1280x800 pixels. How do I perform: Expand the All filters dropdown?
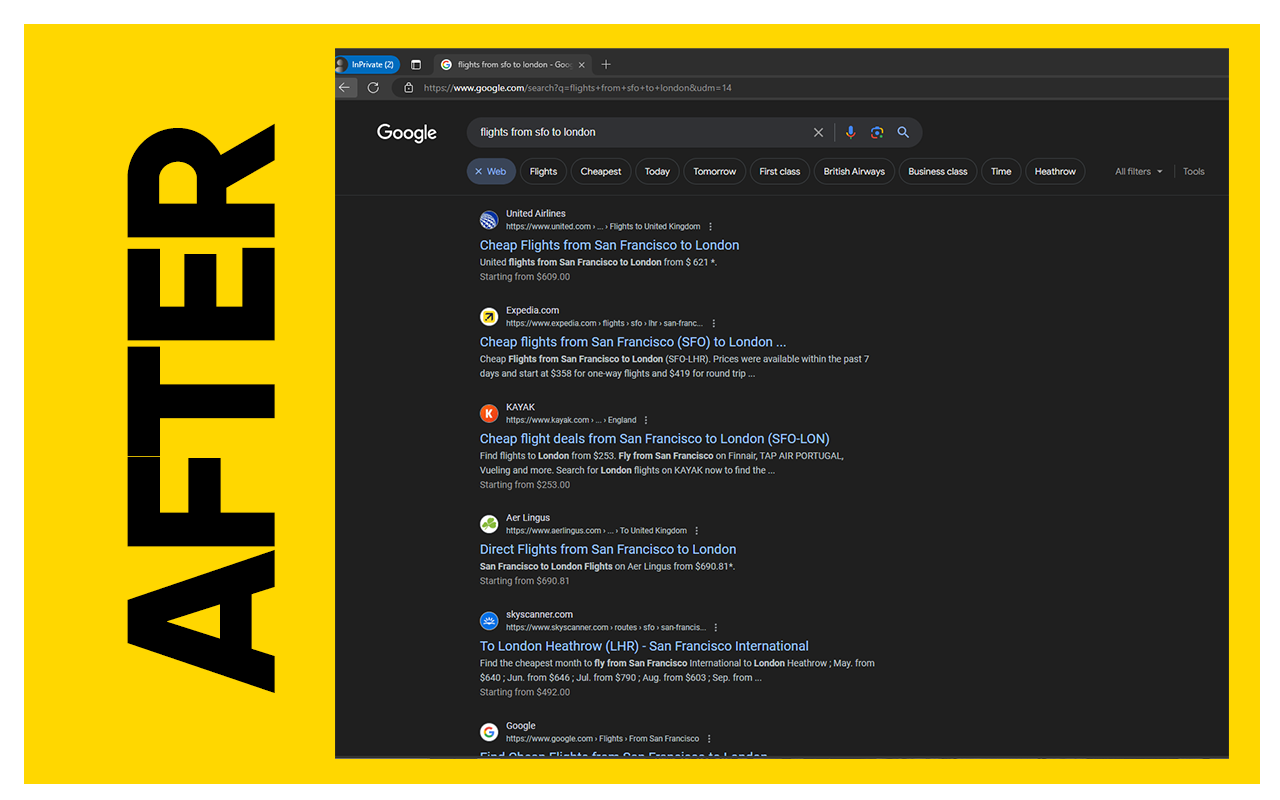click(1139, 171)
